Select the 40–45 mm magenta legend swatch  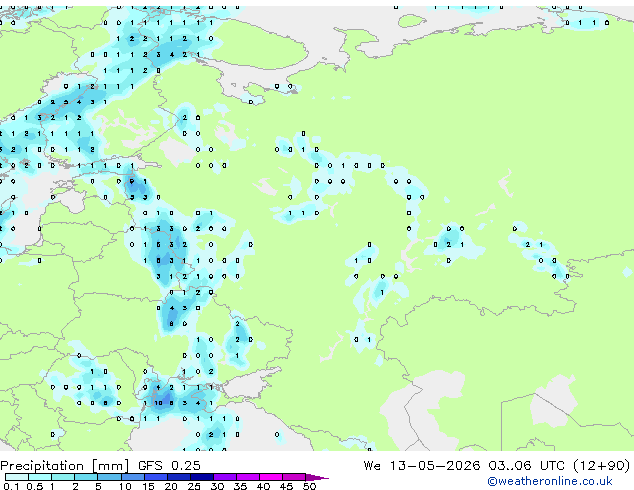(271, 477)
